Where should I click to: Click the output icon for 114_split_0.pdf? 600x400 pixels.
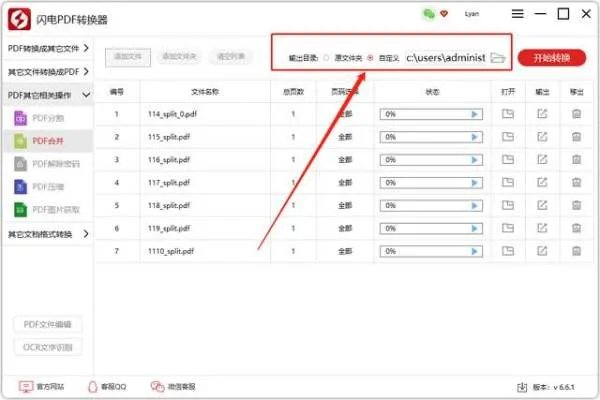coord(542,114)
